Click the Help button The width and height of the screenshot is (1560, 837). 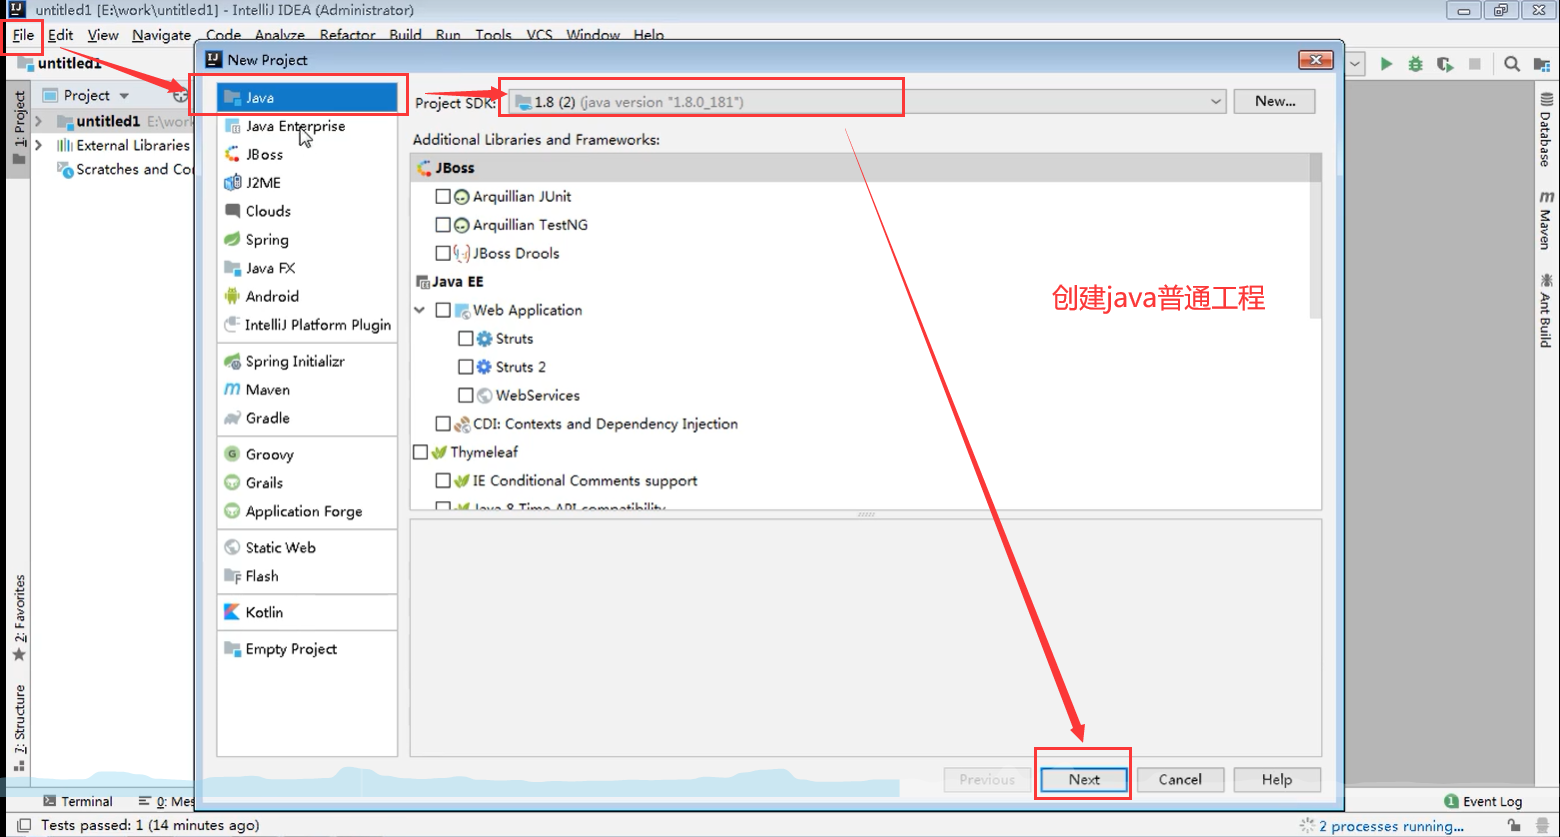tap(1277, 779)
